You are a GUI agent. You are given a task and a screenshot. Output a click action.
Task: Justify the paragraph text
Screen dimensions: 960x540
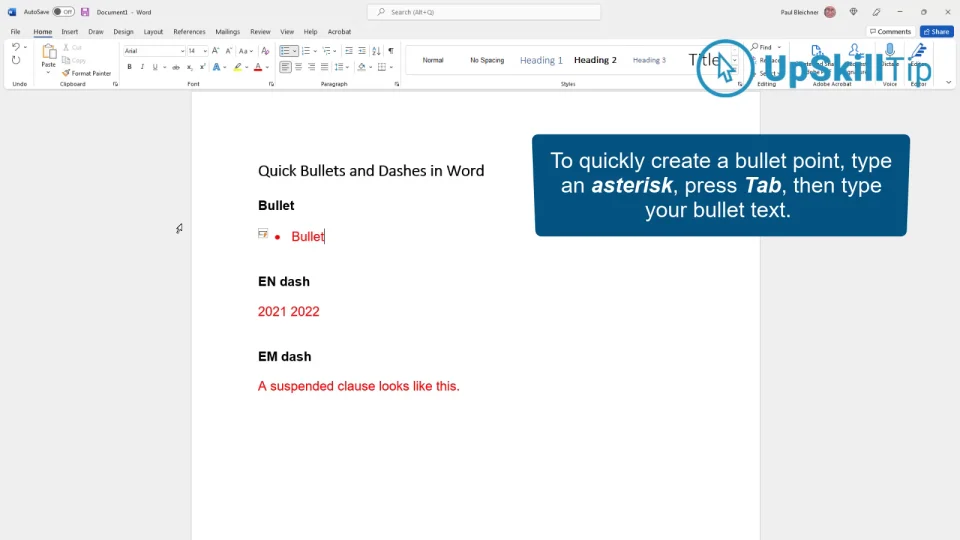tap(324, 67)
